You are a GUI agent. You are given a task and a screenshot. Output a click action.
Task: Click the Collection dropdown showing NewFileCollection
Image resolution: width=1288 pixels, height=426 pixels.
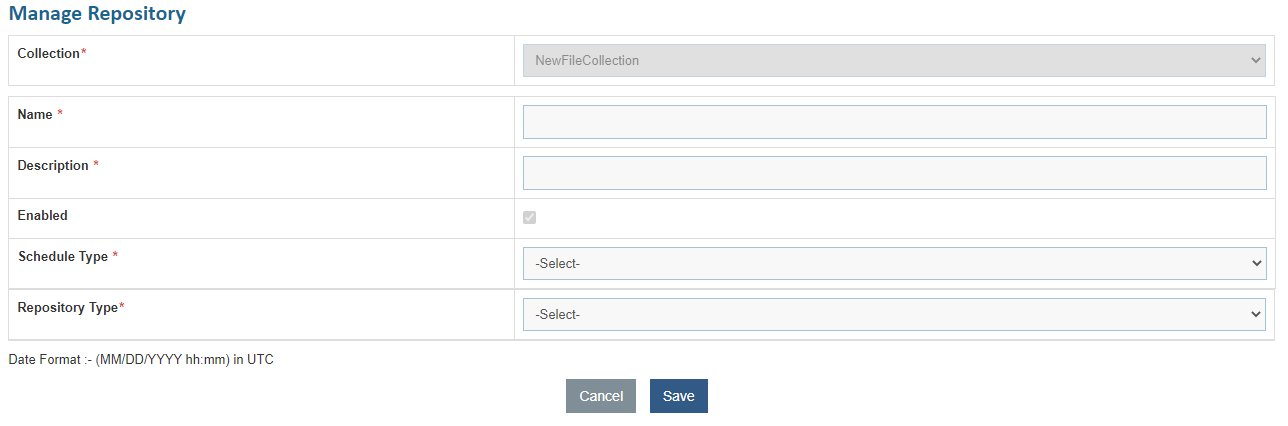[894, 60]
